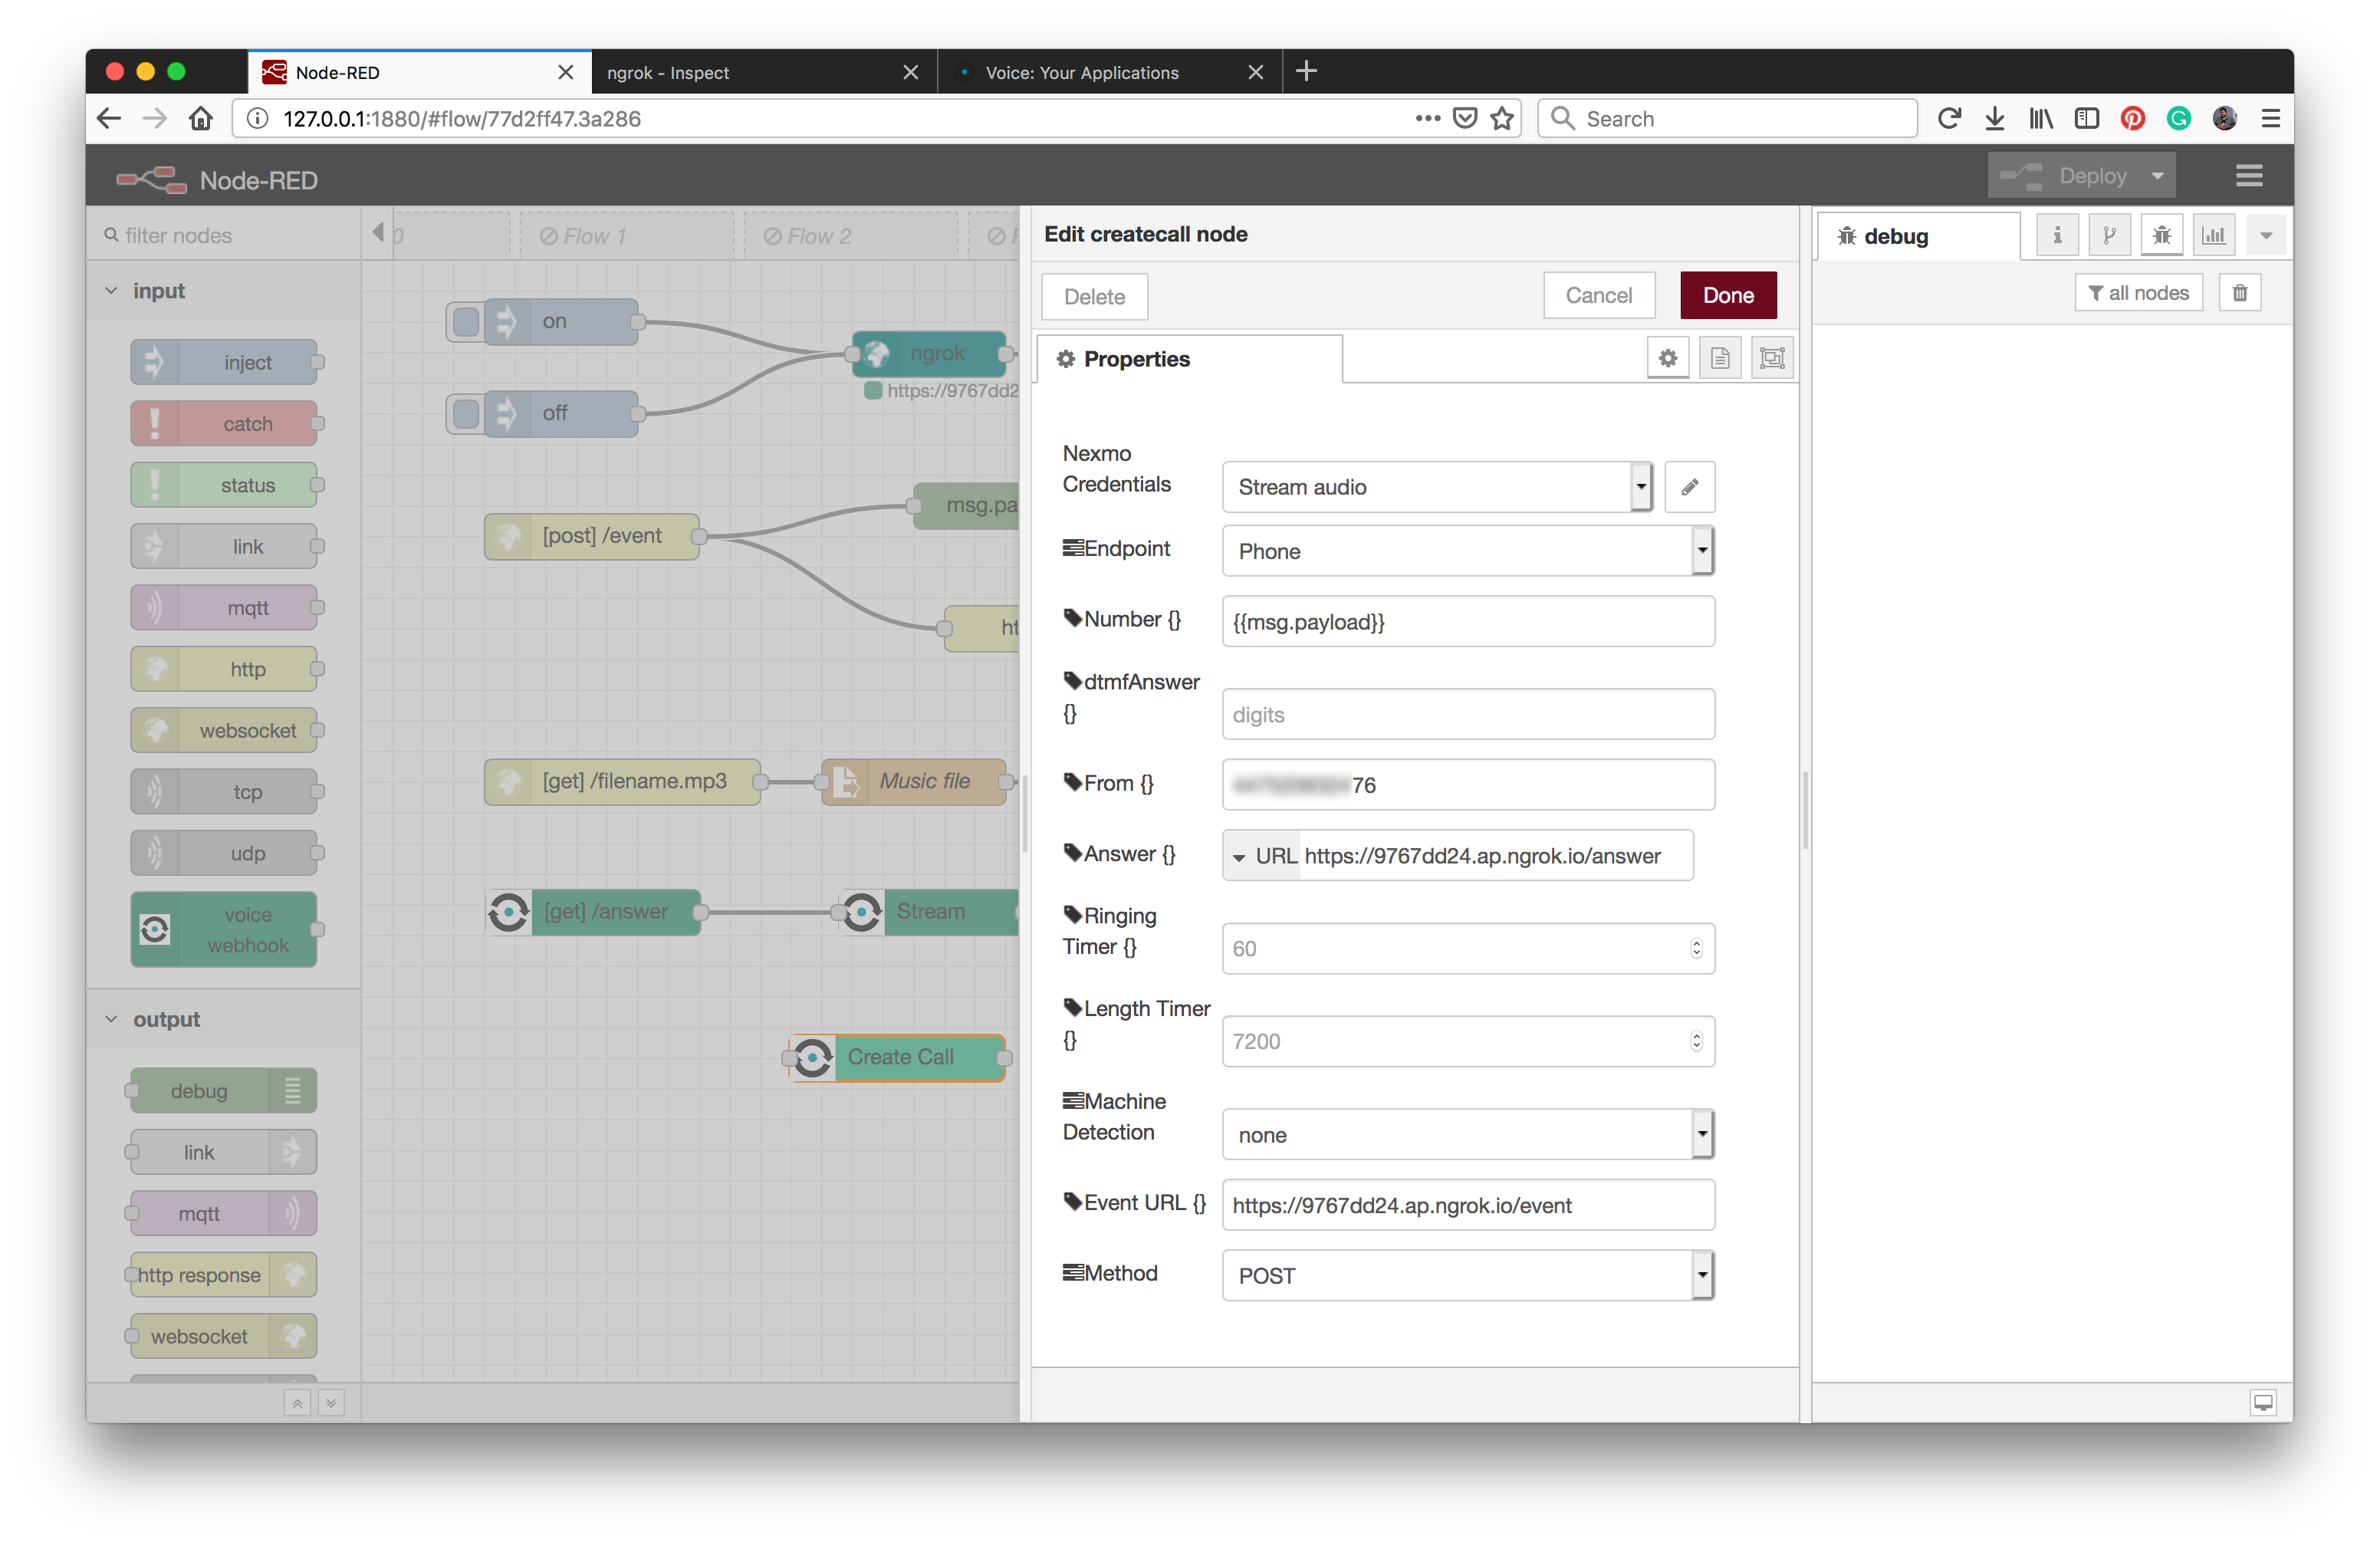Click the browser back arrow
Viewport: 2380px width, 1546px height.
109,119
